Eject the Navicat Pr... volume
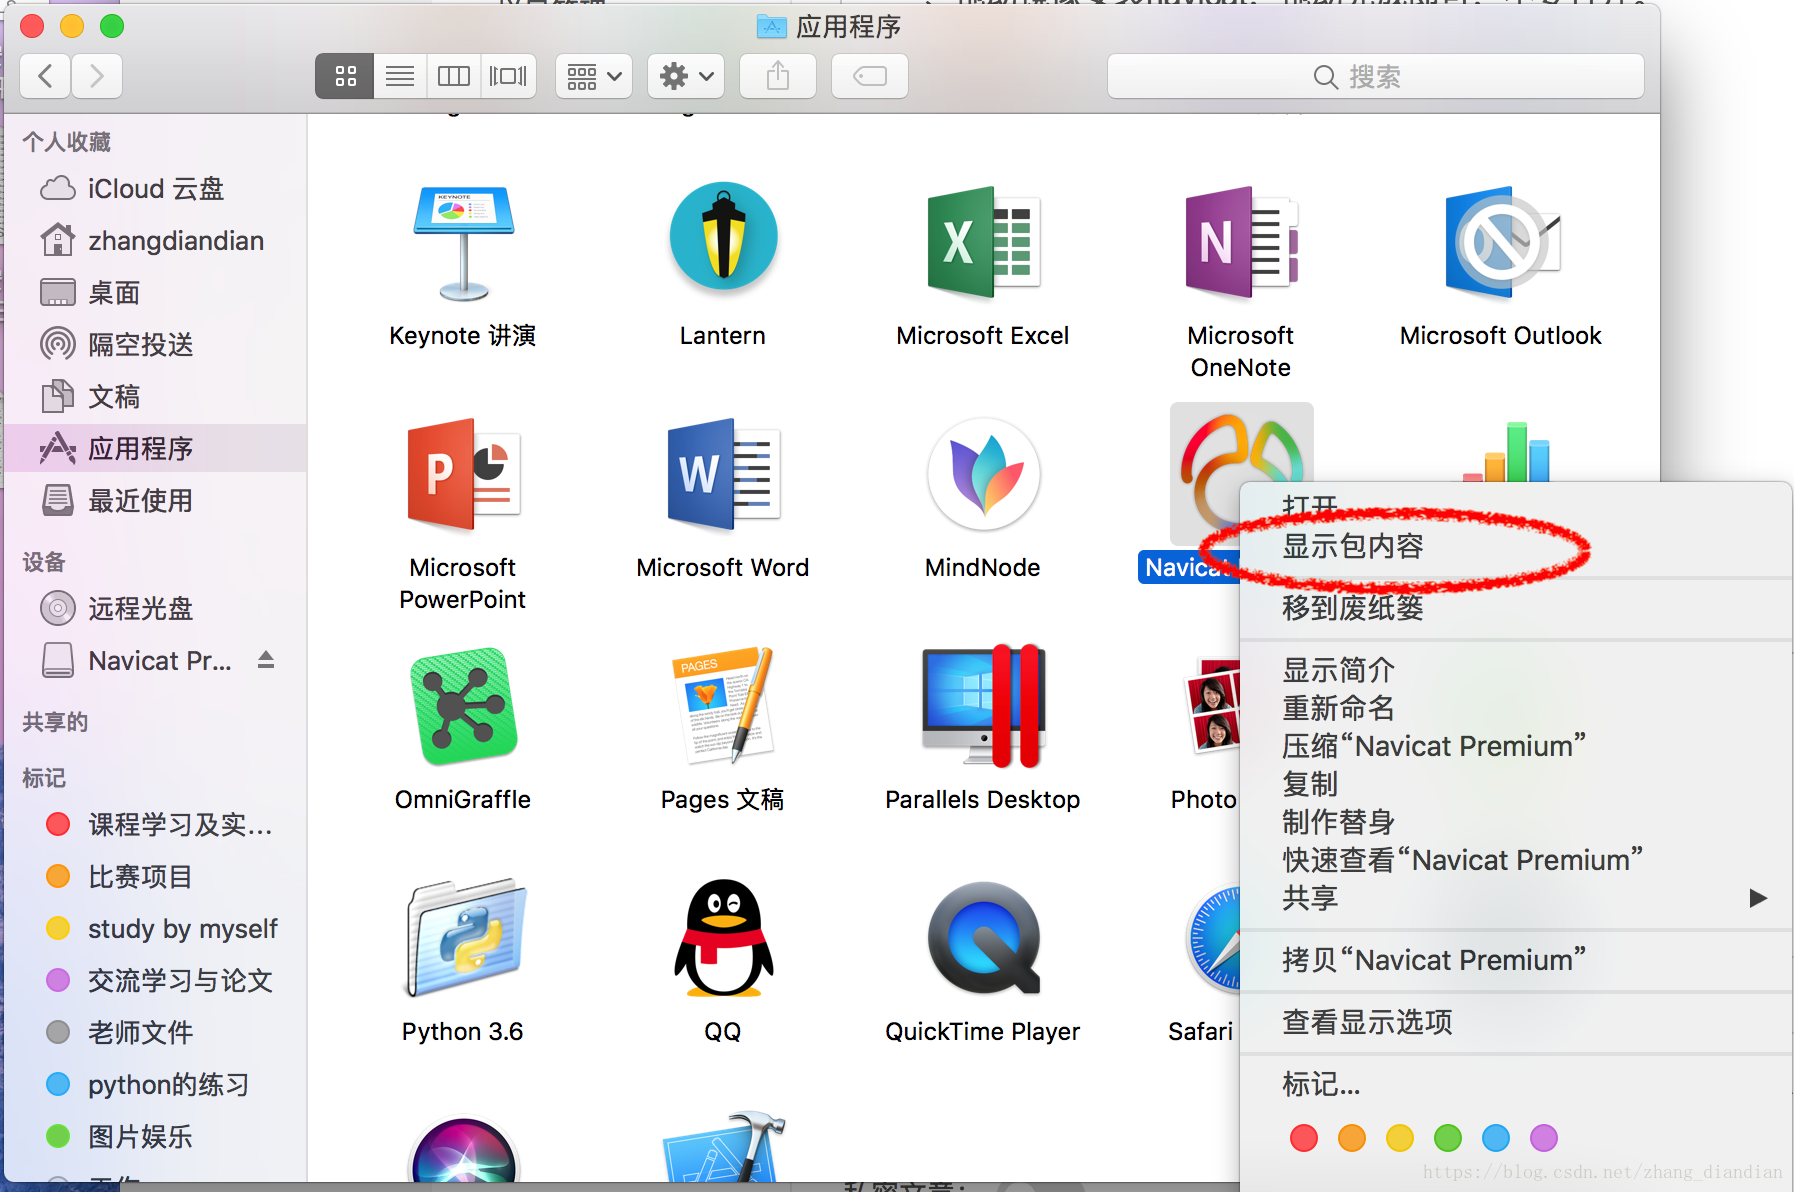 pyautogui.click(x=266, y=660)
